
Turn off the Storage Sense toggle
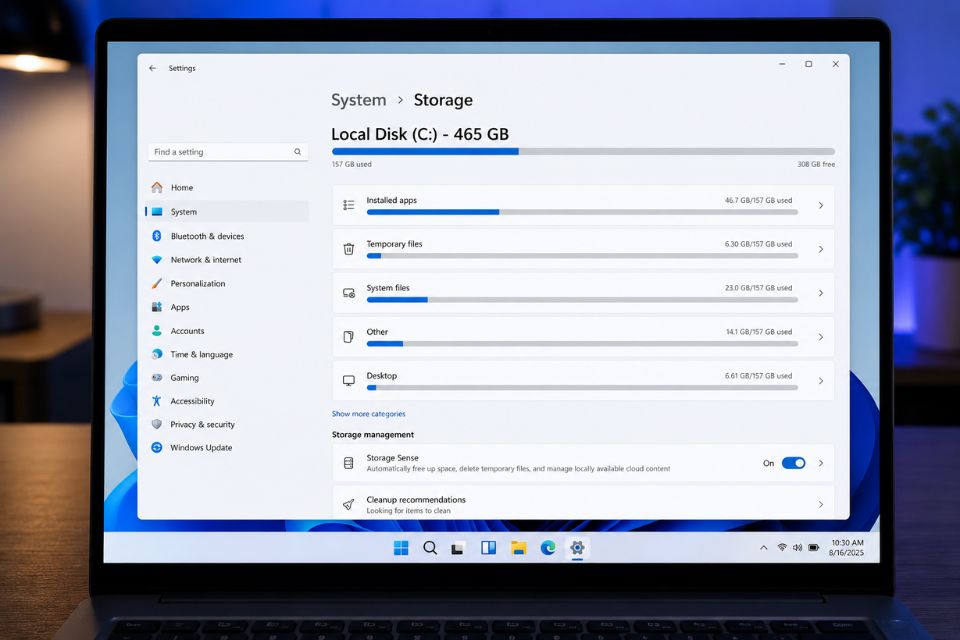793,463
